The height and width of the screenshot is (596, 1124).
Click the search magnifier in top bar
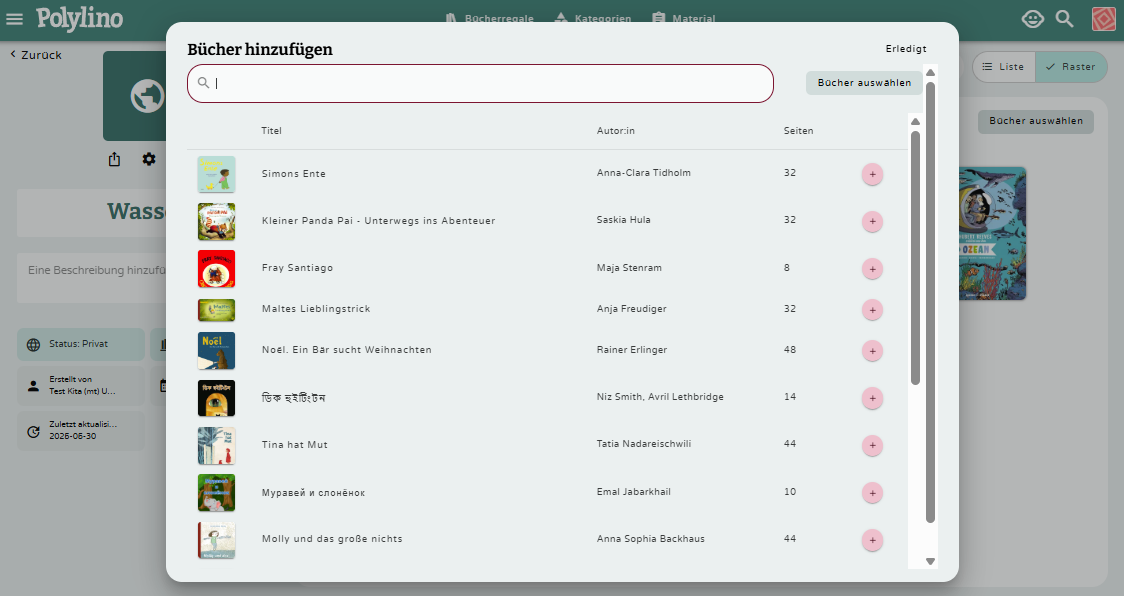(x=1065, y=19)
